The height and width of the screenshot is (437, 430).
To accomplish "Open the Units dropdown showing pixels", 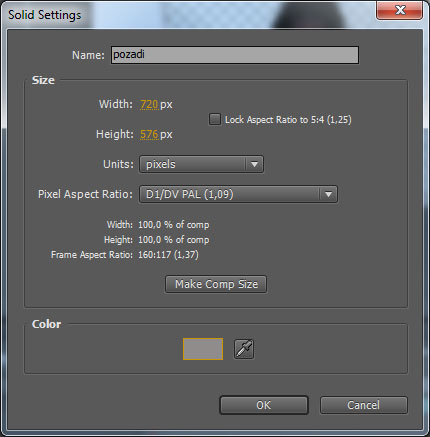I will coord(201,164).
